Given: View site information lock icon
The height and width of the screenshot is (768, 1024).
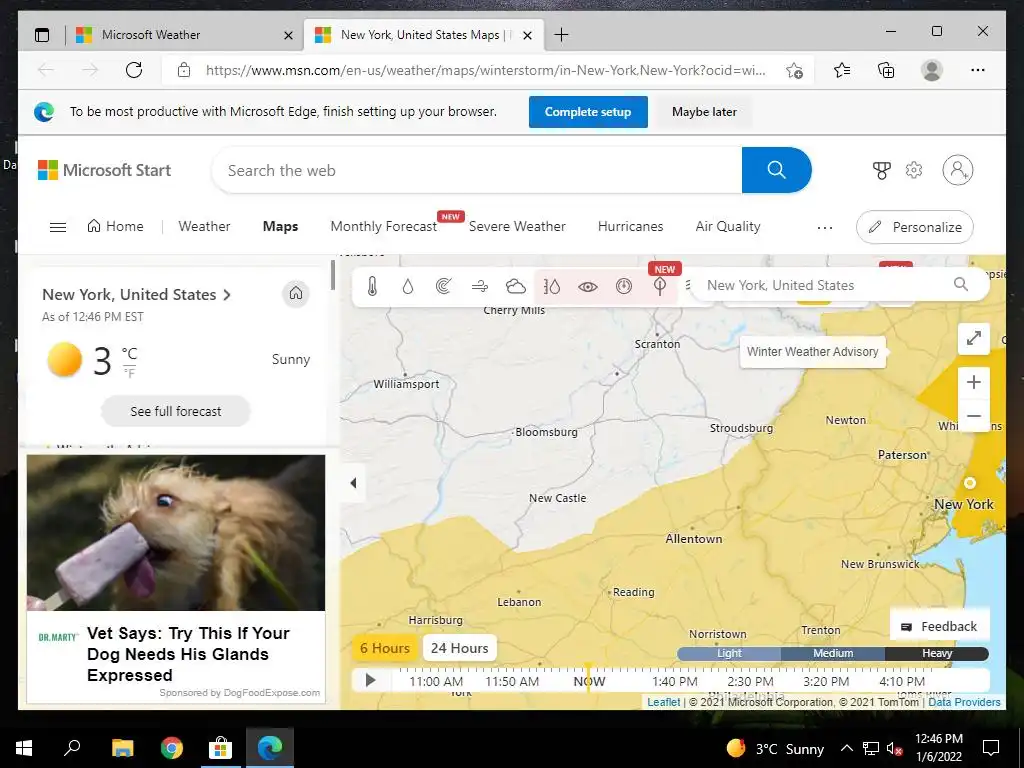Looking at the screenshot, I should (184, 70).
